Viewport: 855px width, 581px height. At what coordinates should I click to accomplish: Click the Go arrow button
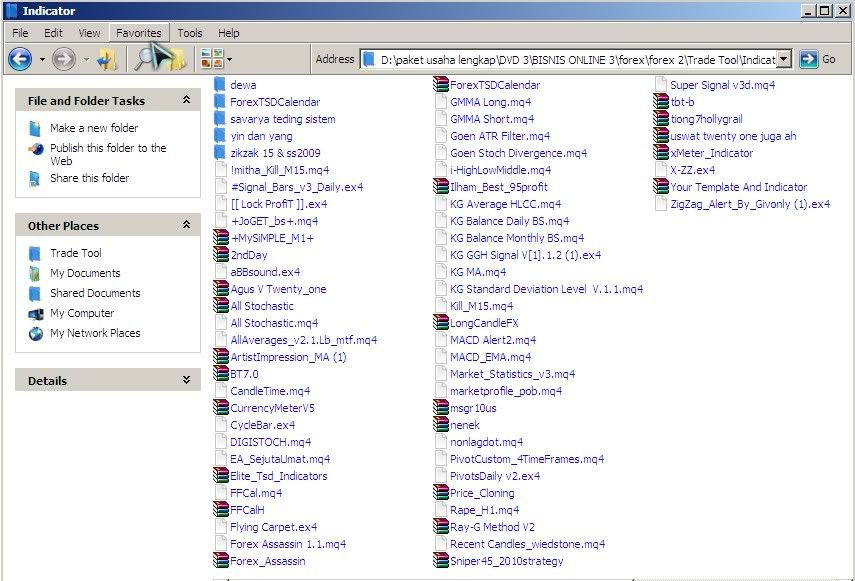pos(809,59)
